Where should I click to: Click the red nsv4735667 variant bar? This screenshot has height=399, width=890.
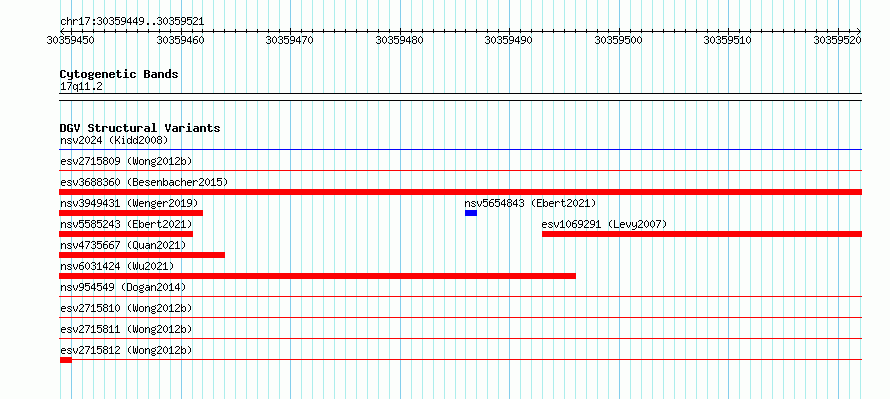(142, 255)
